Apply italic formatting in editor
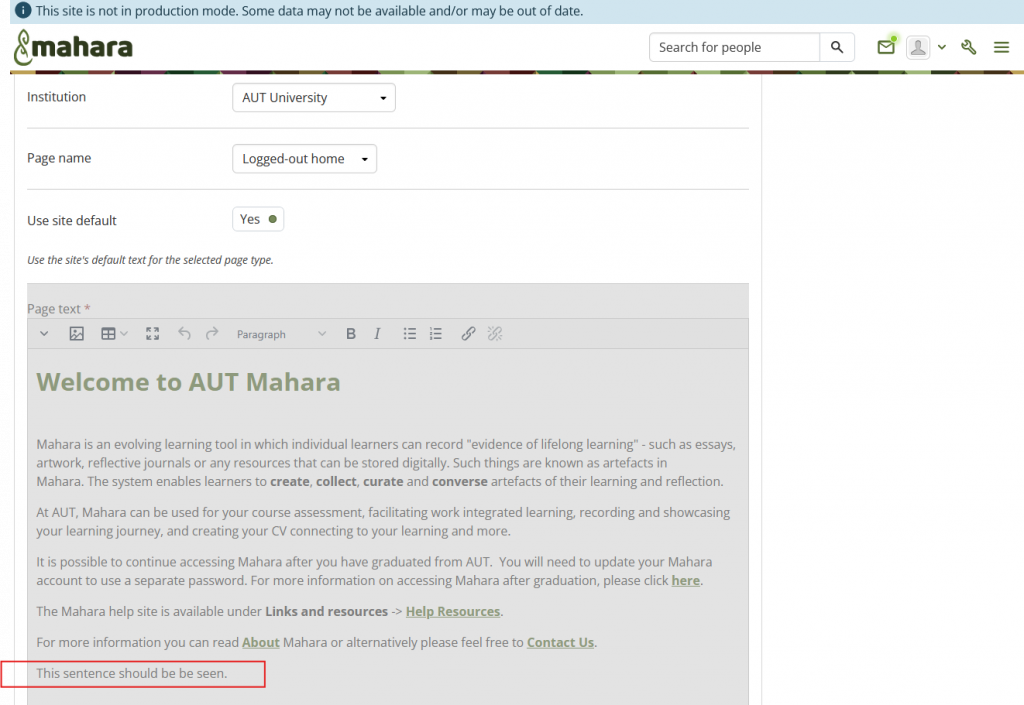The image size is (1024, 705). coord(377,334)
